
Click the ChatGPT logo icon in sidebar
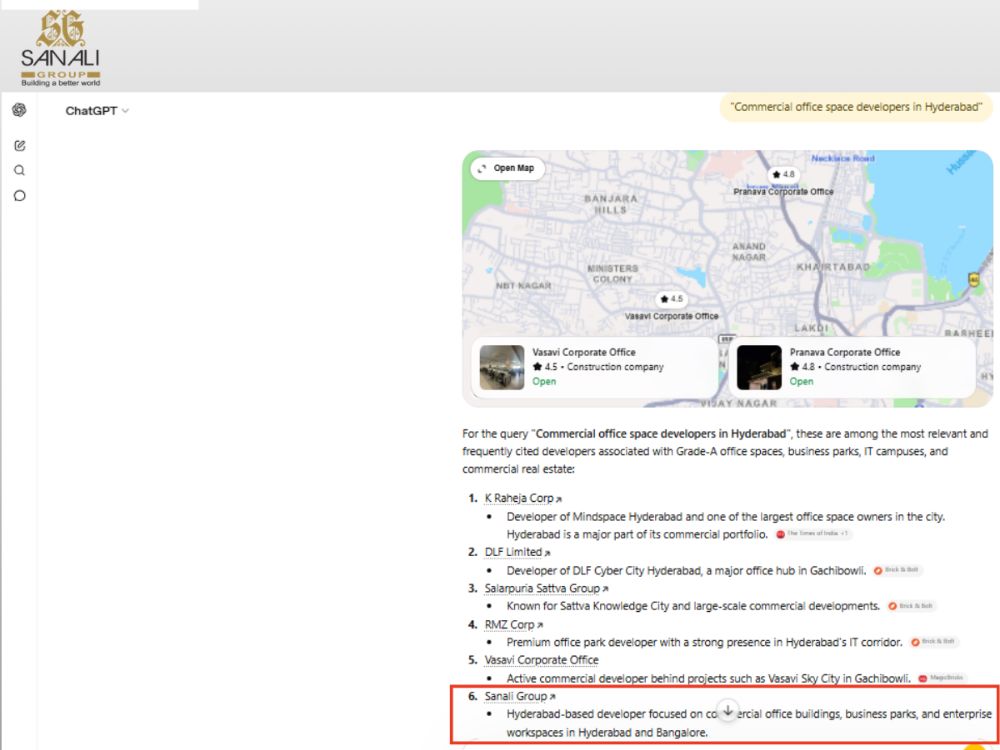pyautogui.click(x=19, y=110)
